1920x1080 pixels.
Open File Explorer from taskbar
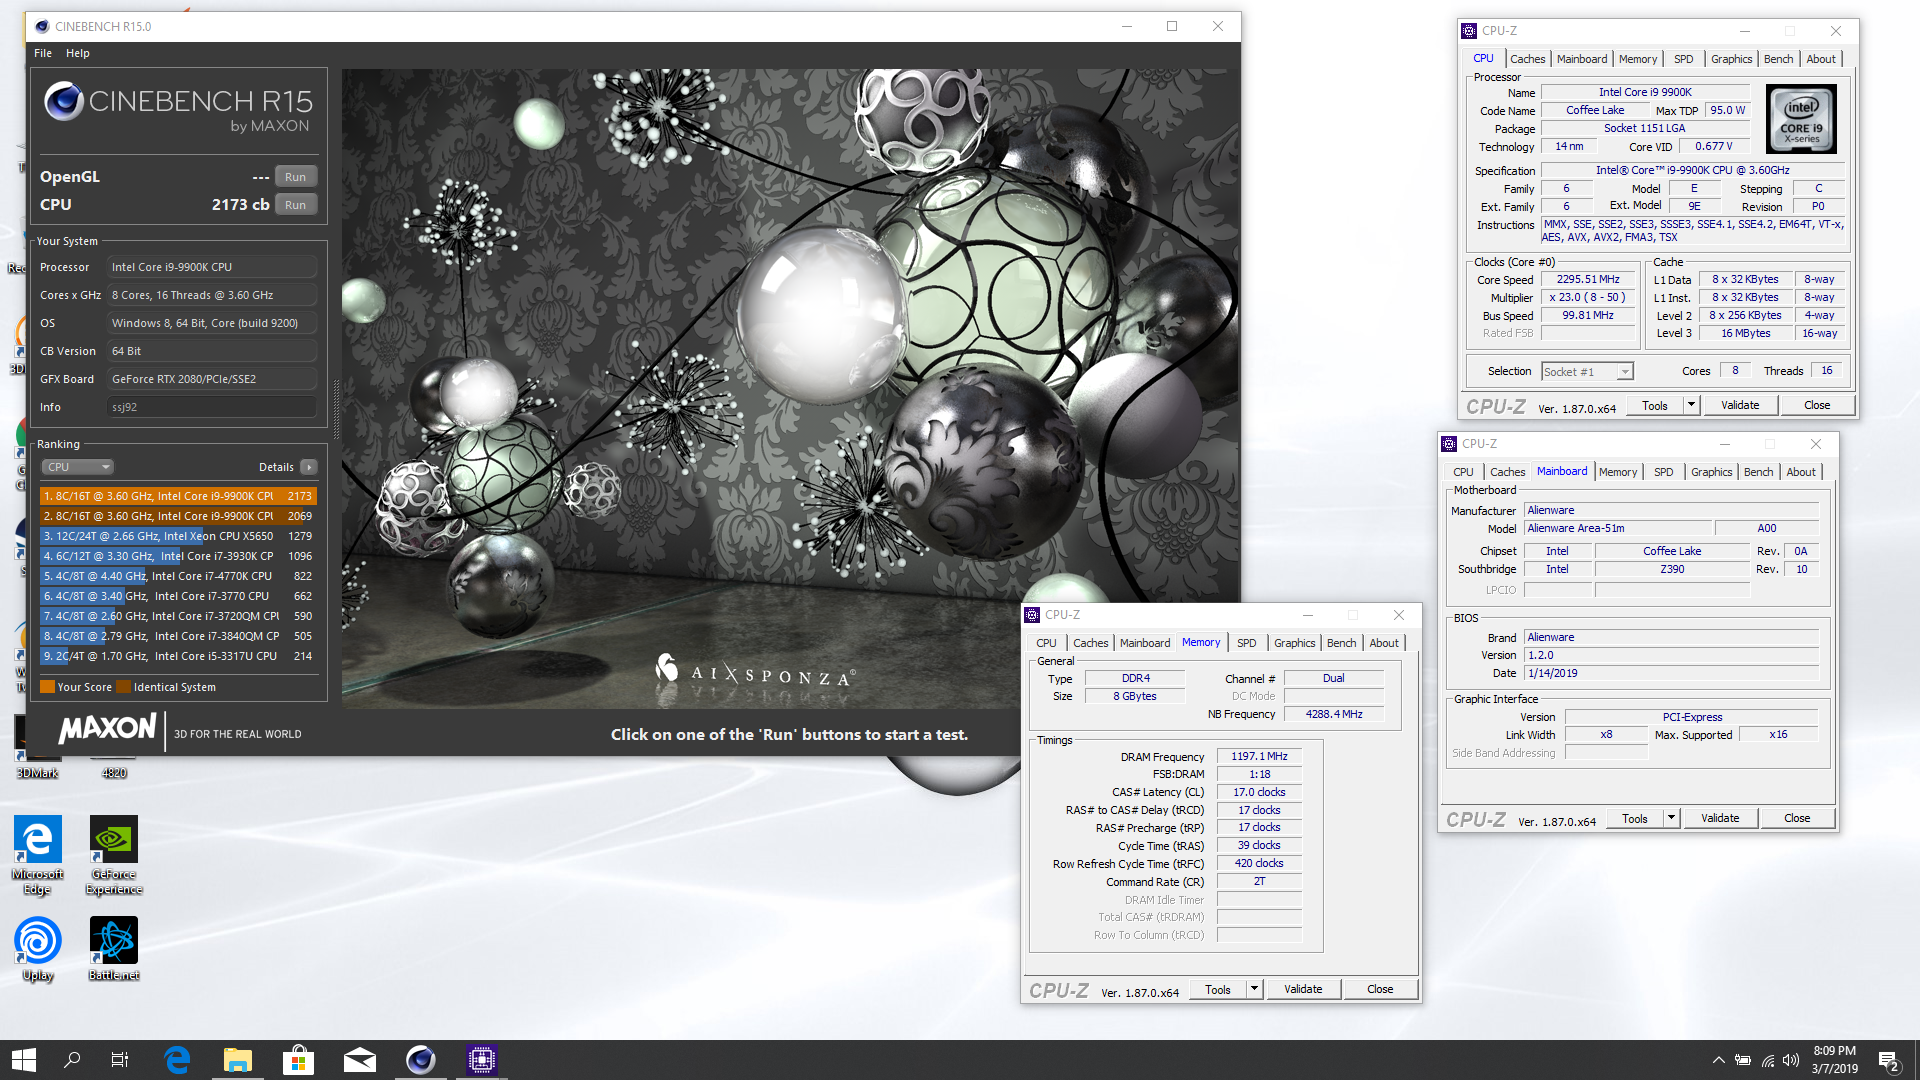tap(237, 1060)
